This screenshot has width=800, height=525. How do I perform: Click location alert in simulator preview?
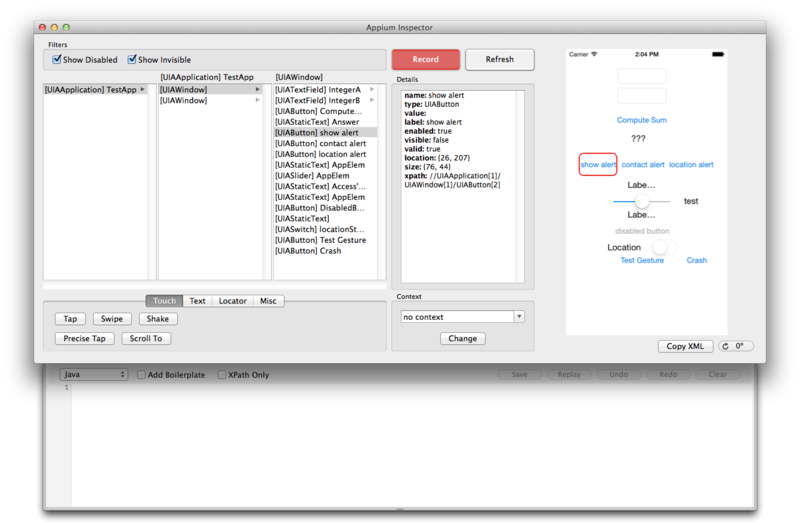pos(691,164)
